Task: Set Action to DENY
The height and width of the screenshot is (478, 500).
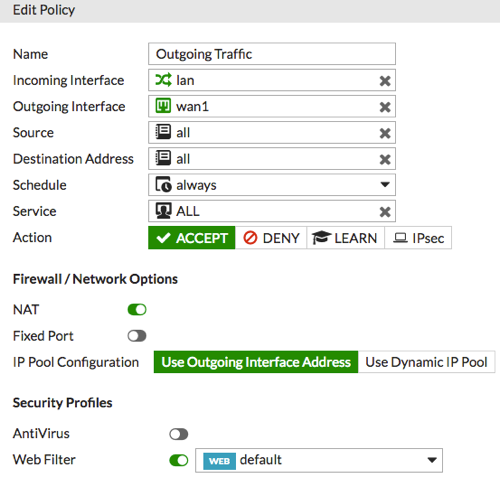Action: 271,238
